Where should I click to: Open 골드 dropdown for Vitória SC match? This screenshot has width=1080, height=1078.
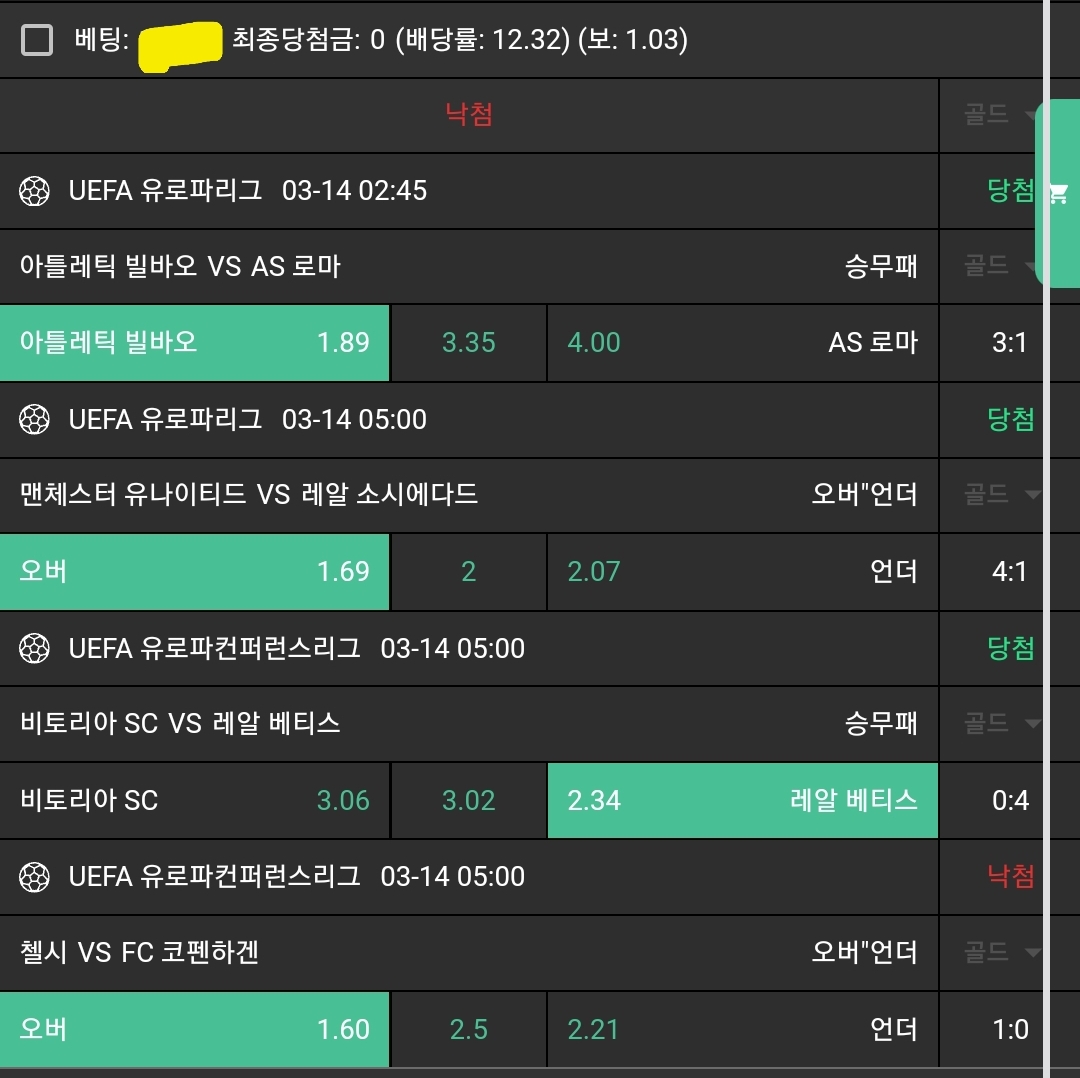1000,723
